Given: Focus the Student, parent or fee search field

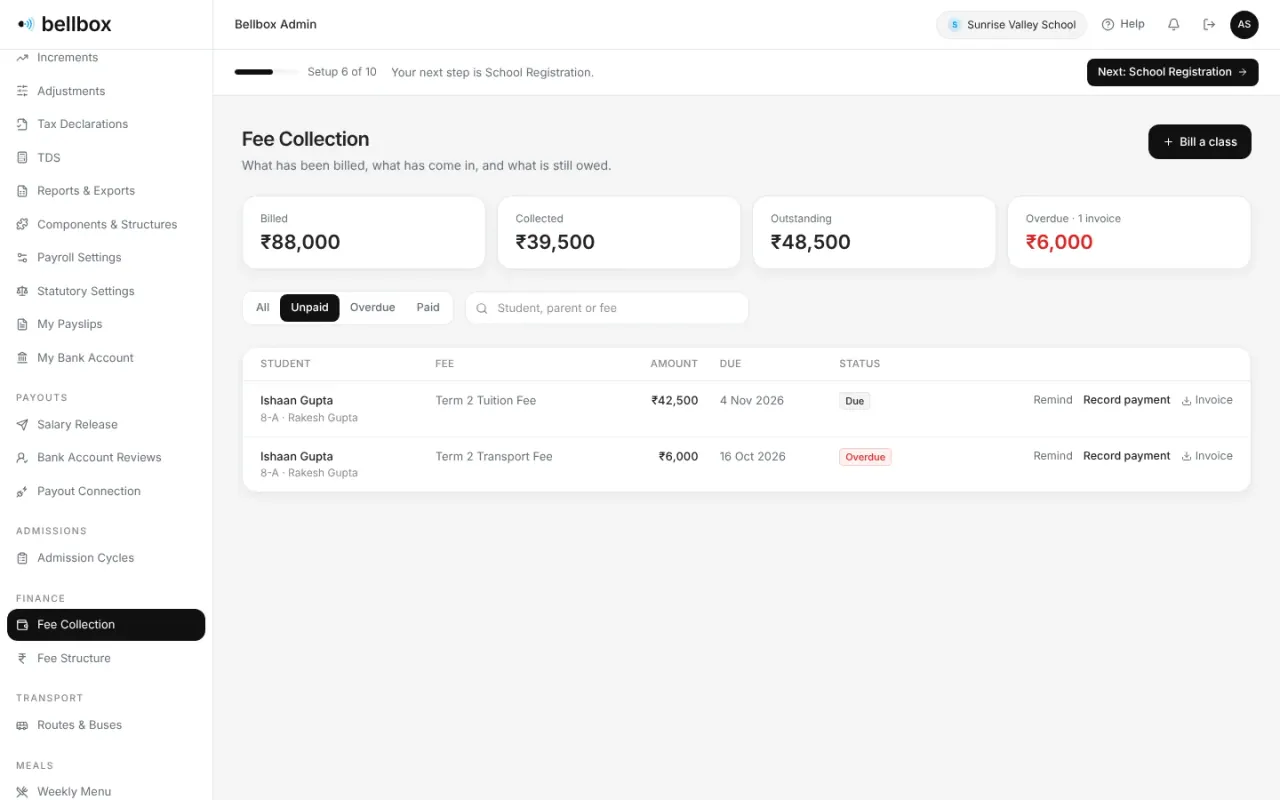Looking at the screenshot, I should tap(607, 308).
